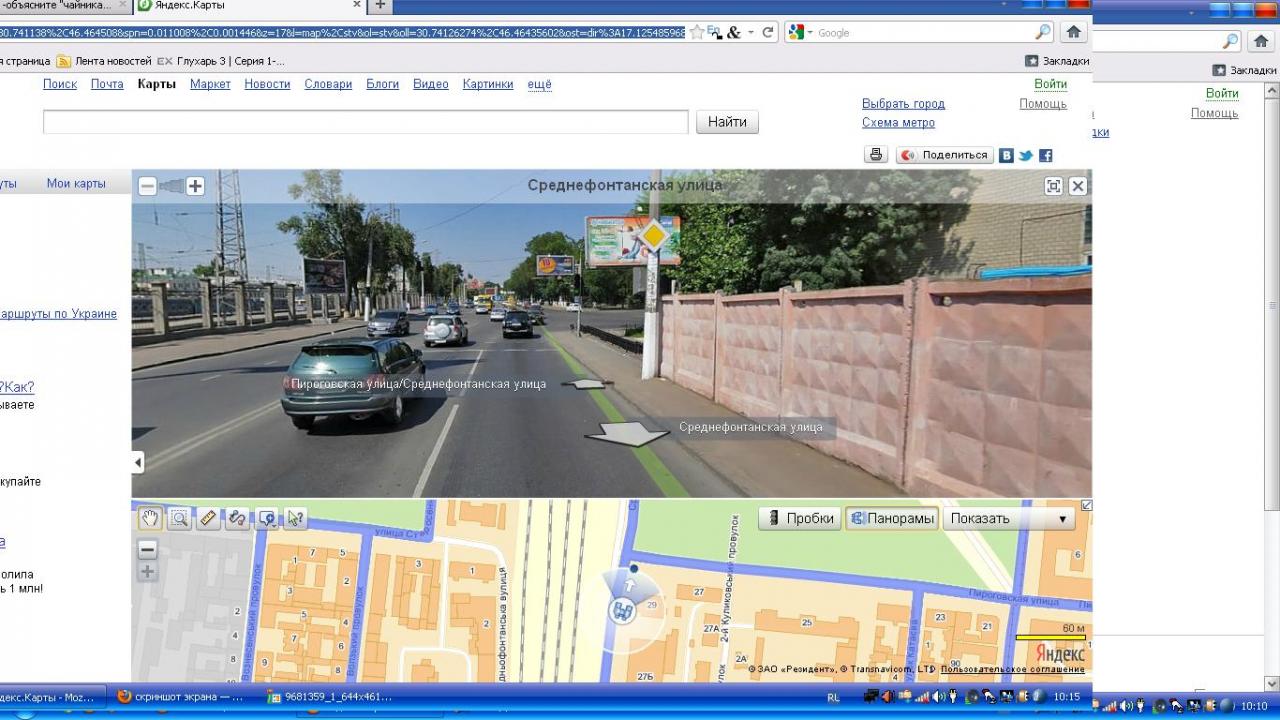The height and width of the screenshot is (720, 1280).
Task: Collapse the left sidebar panel arrow
Action: pyautogui.click(x=138, y=462)
